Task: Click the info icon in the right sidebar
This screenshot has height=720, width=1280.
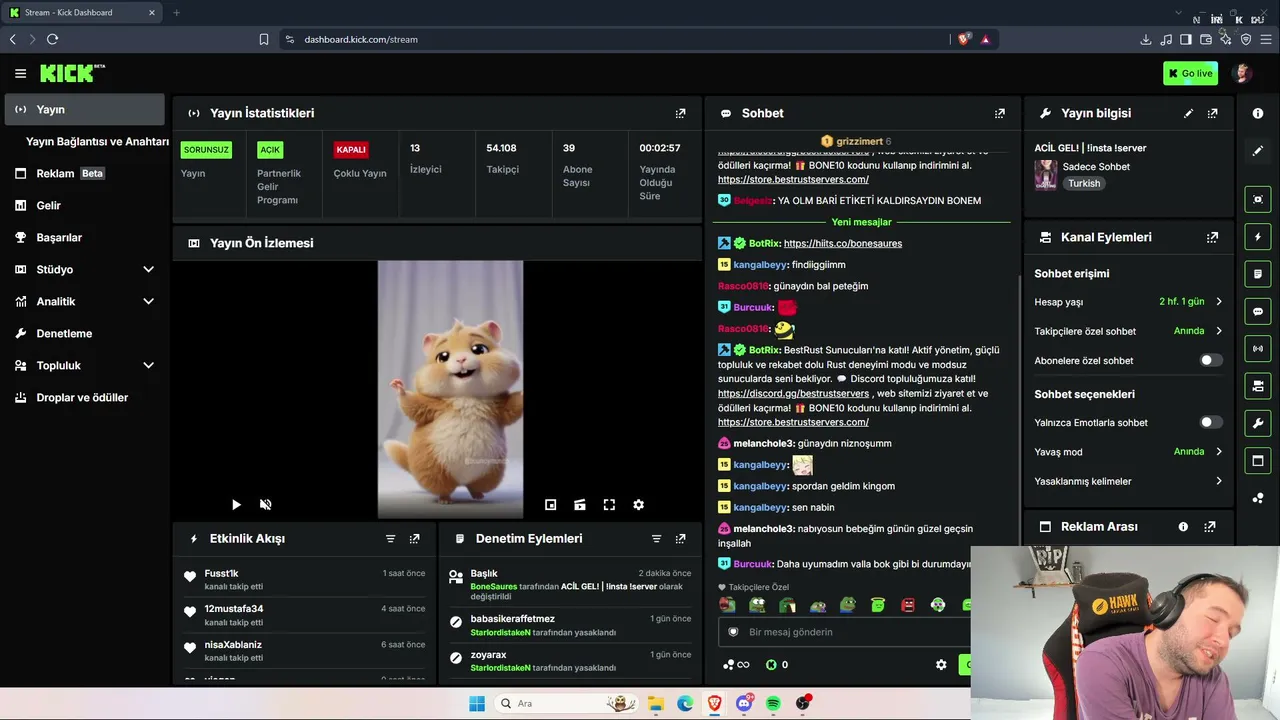Action: pos(1258,113)
